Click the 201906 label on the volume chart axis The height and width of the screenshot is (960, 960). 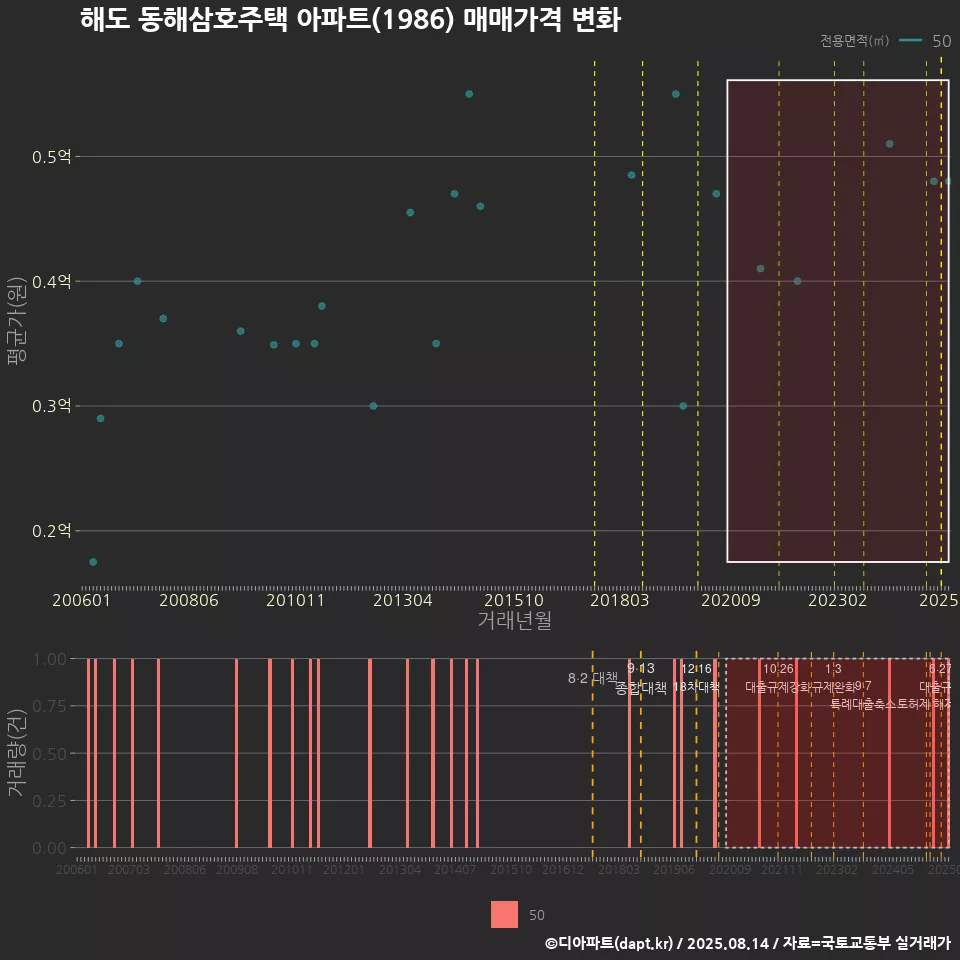[x=673, y=869]
